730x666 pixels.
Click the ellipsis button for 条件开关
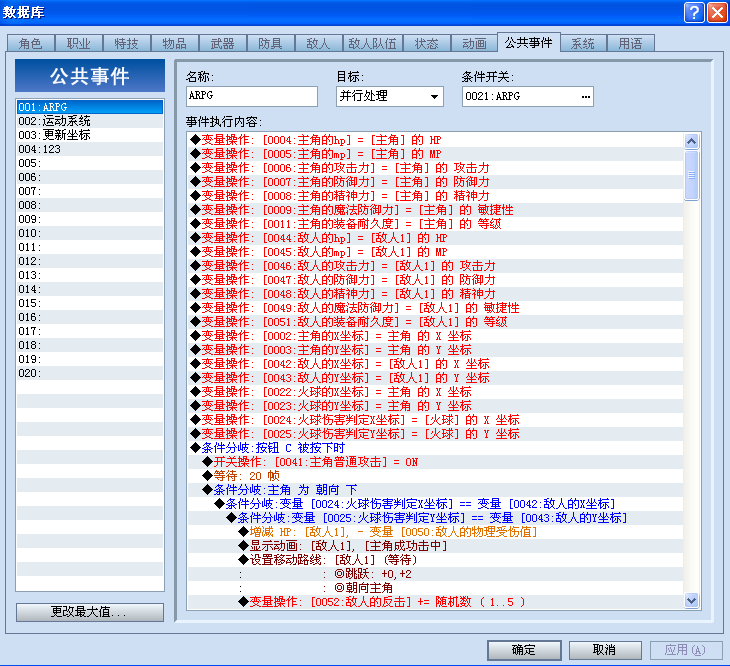(x=585, y=96)
